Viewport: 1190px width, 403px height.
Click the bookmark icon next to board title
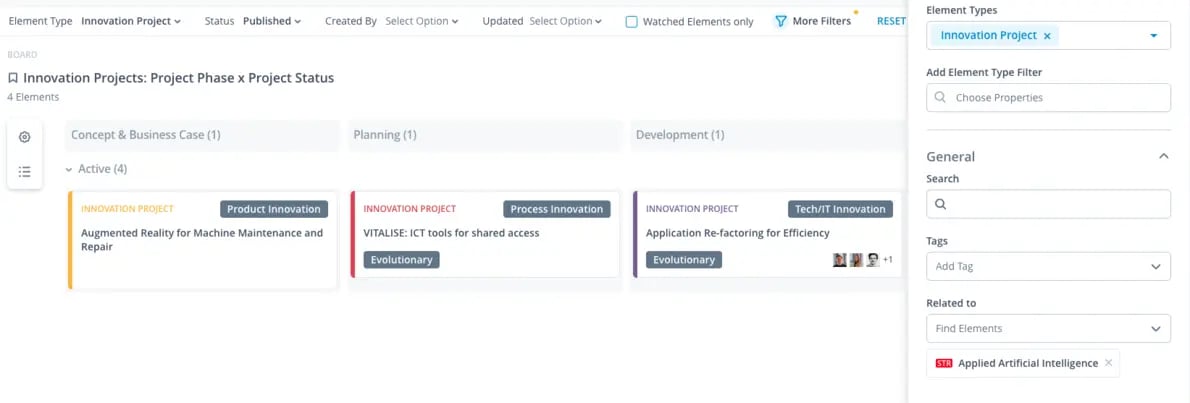[13, 77]
